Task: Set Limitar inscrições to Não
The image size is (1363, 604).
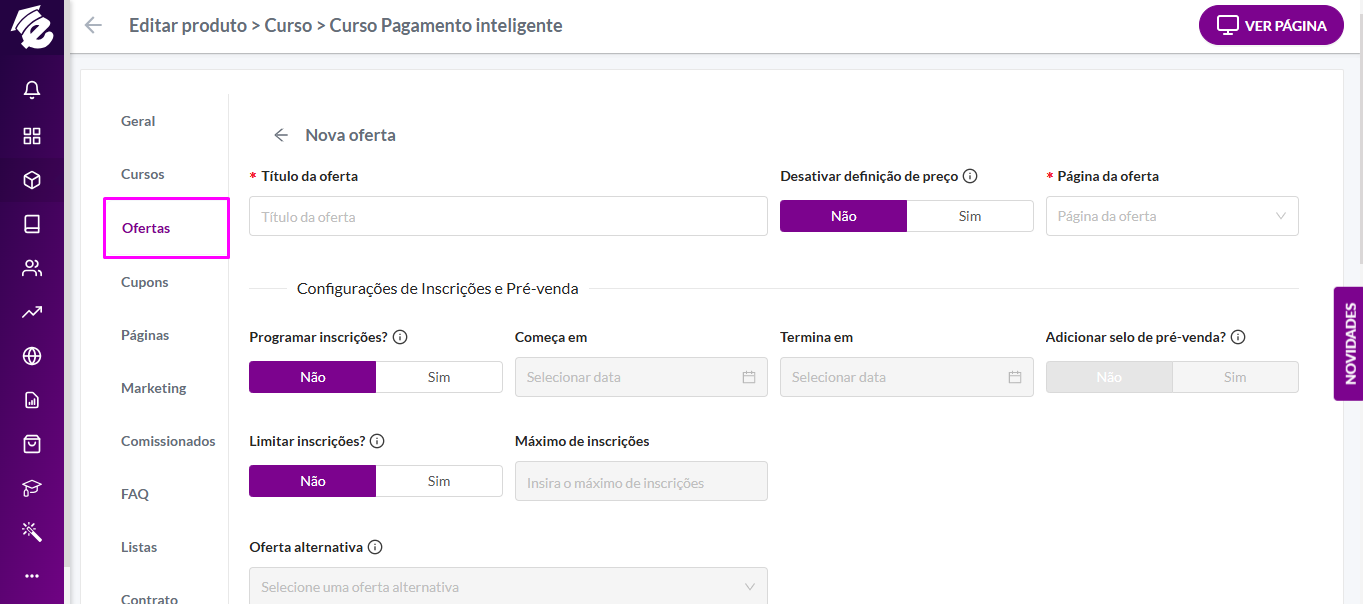Action: point(312,481)
